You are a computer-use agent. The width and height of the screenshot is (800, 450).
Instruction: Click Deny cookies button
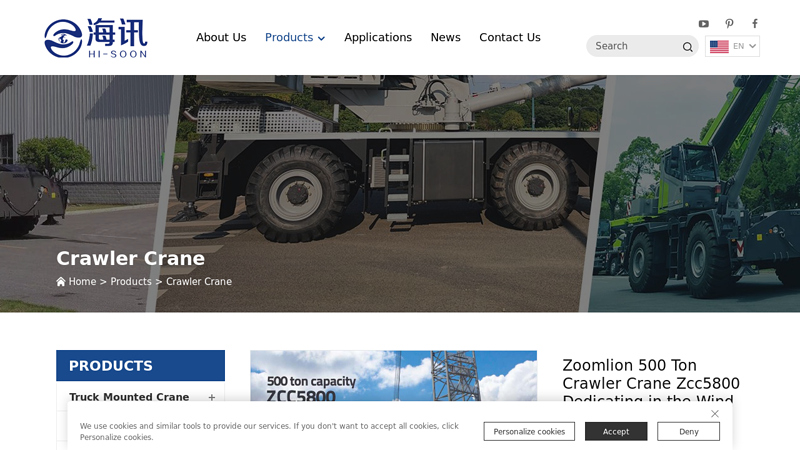pyautogui.click(x=688, y=432)
